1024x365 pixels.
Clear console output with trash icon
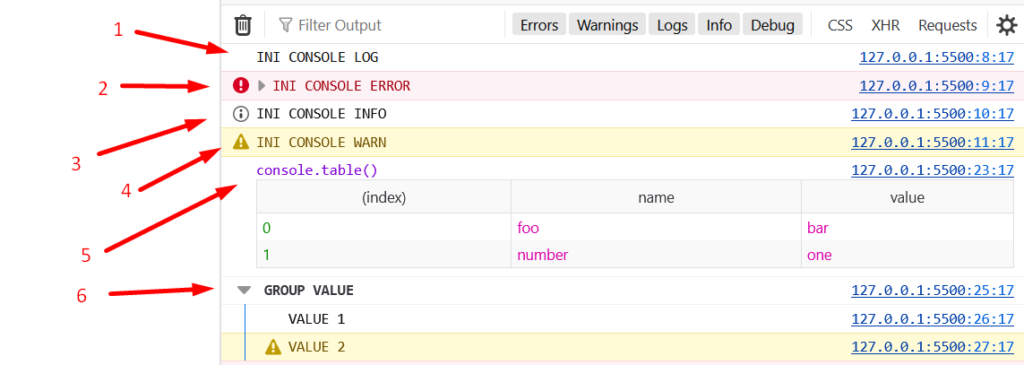tap(243, 25)
